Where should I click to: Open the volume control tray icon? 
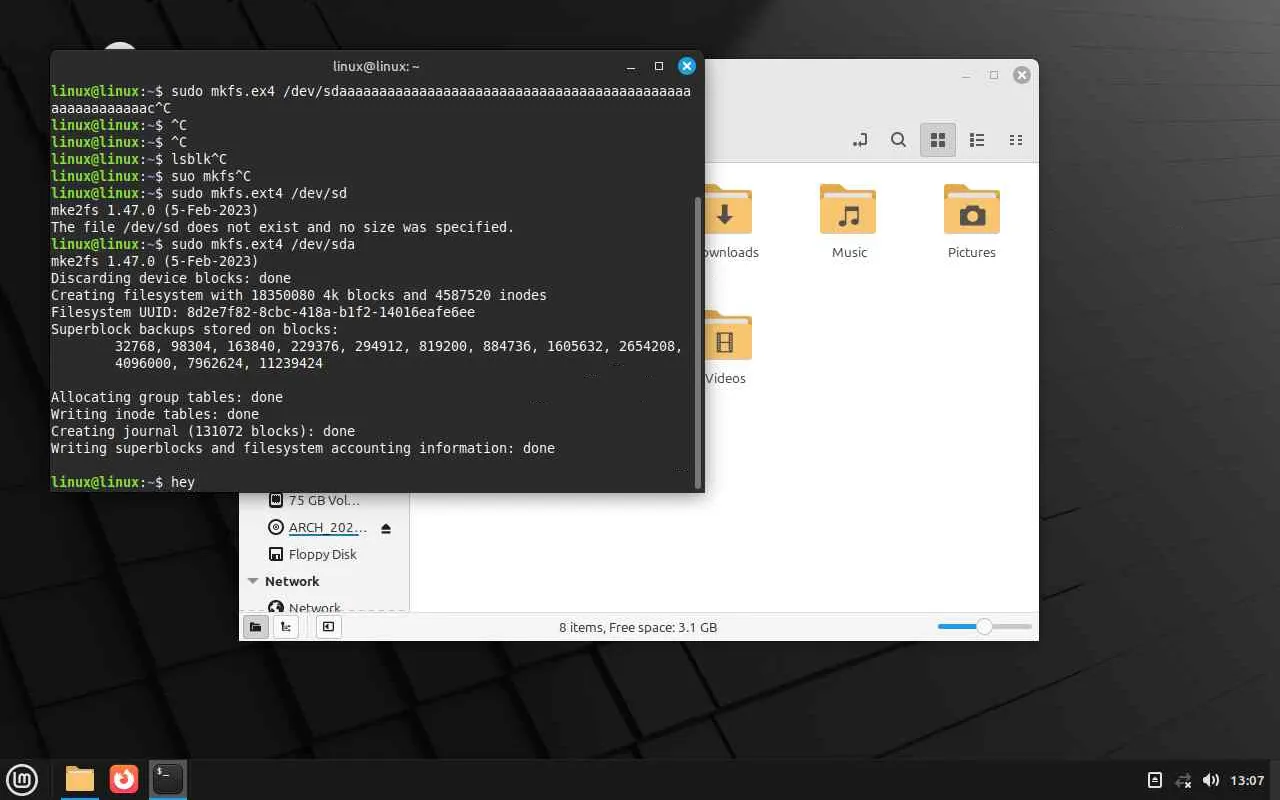1211,780
